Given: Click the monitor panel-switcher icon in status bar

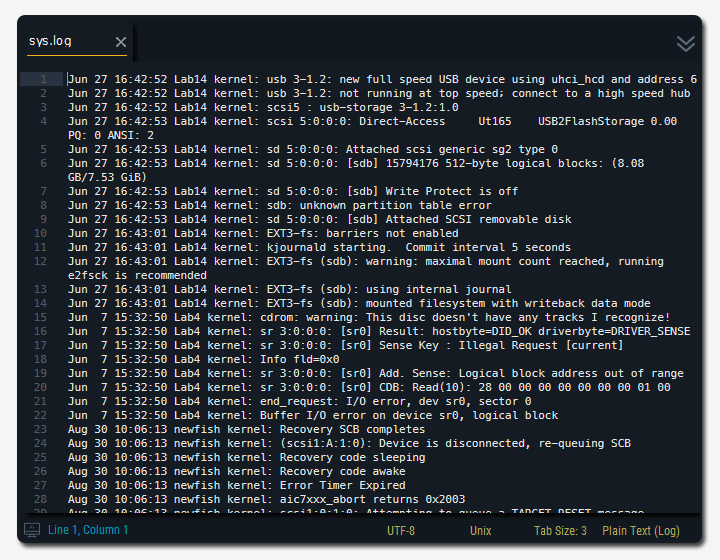Looking at the screenshot, I should tap(32, 530).
